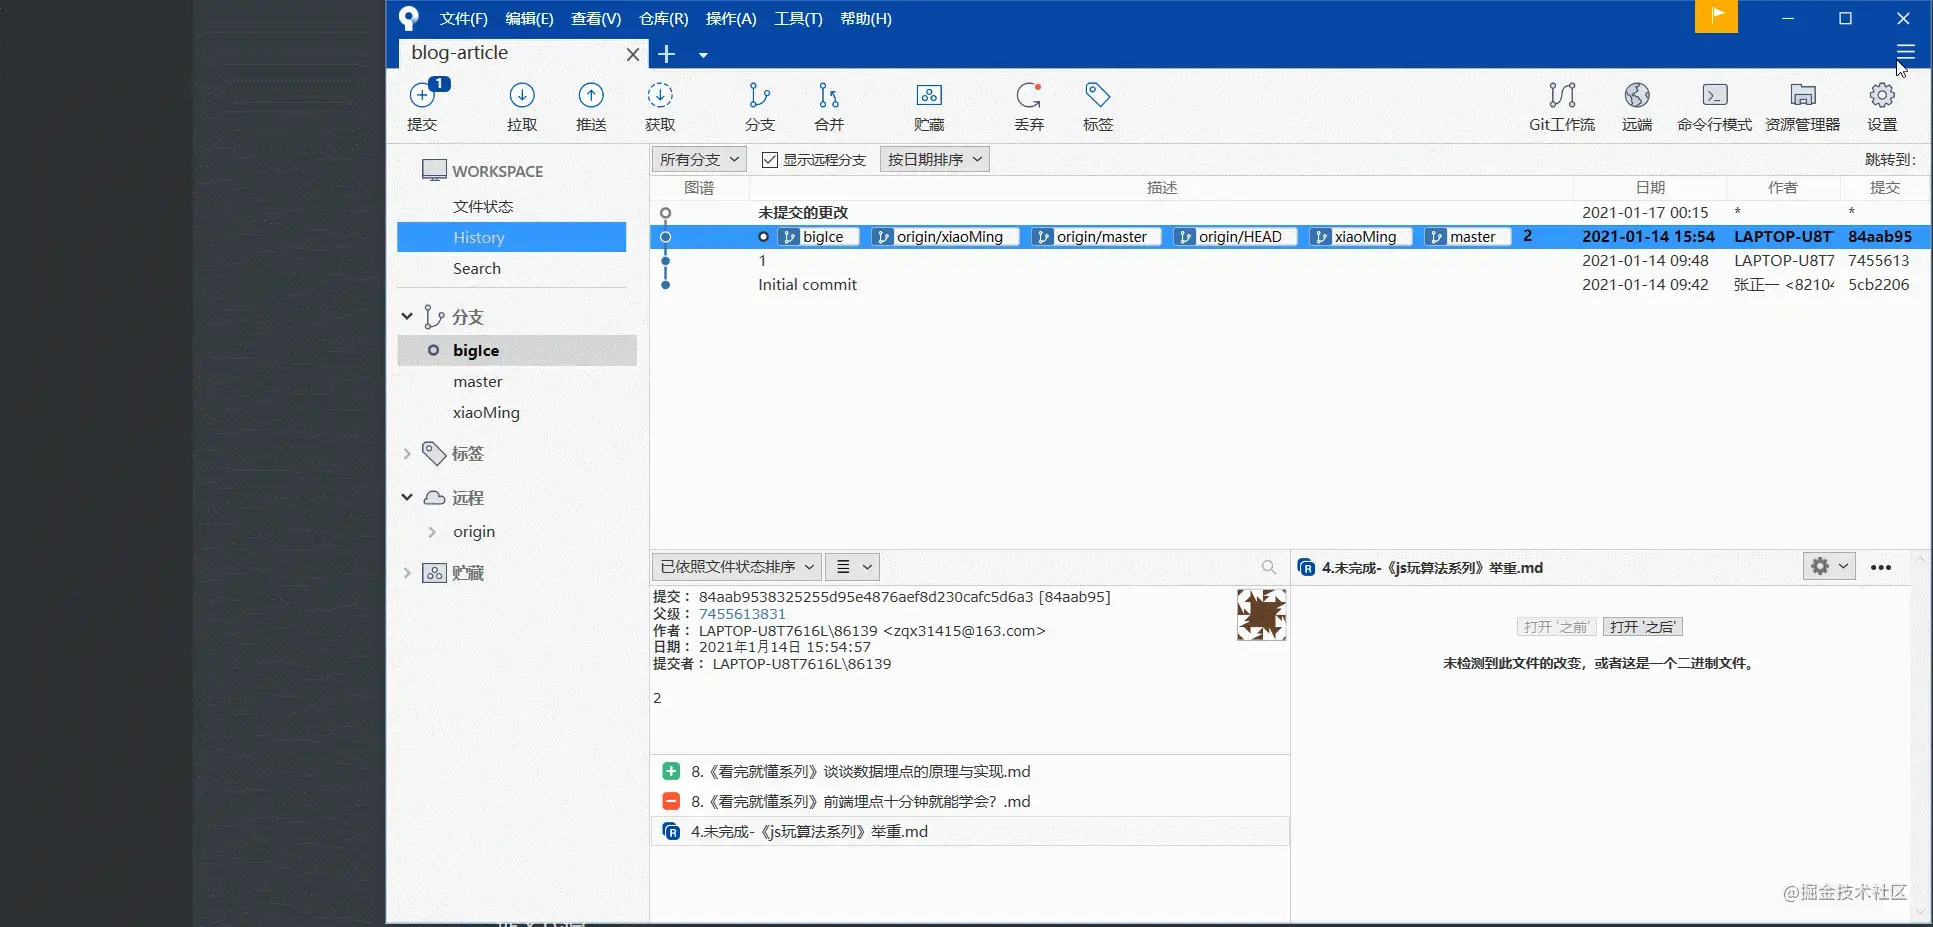Expand the 标签 section in sidebar

click(x=407, y=453)
